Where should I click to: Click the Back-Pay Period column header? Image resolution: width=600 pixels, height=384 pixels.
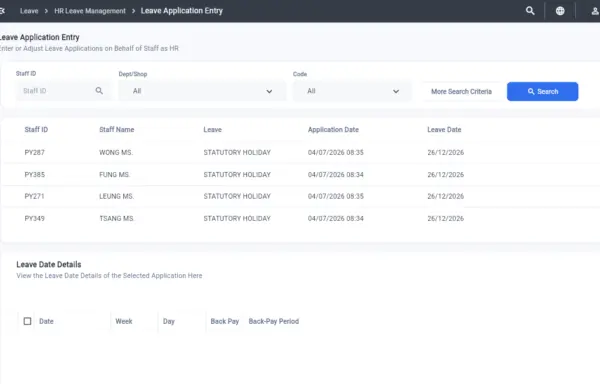click(274, 321)
